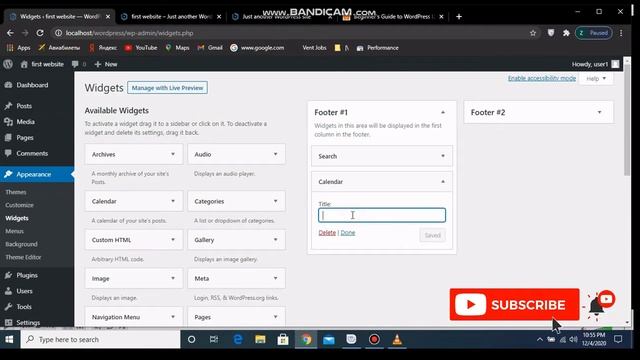Open the VLC icon on the taskbar
The height and width of the screenshot is (360, 640).
(x=397, y=339)
